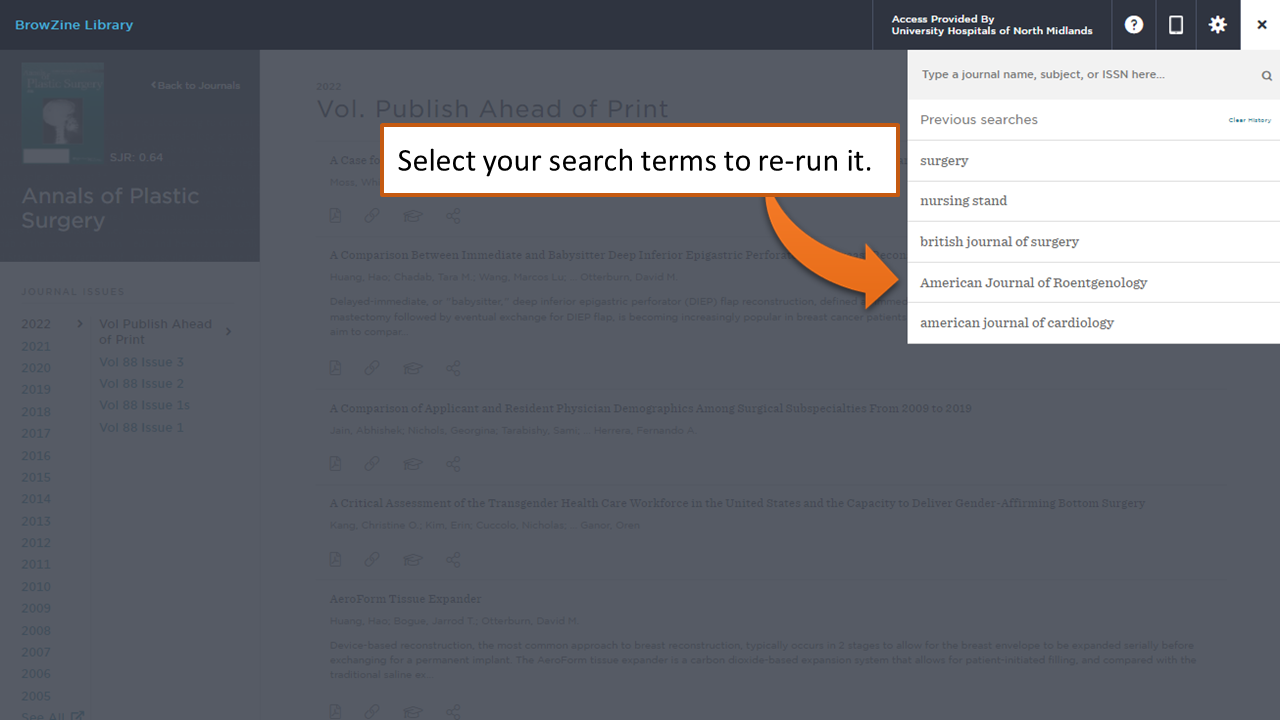Open PDF icon for DIEP flap article
1280x720 pixels.
click(x=335, y=368)
